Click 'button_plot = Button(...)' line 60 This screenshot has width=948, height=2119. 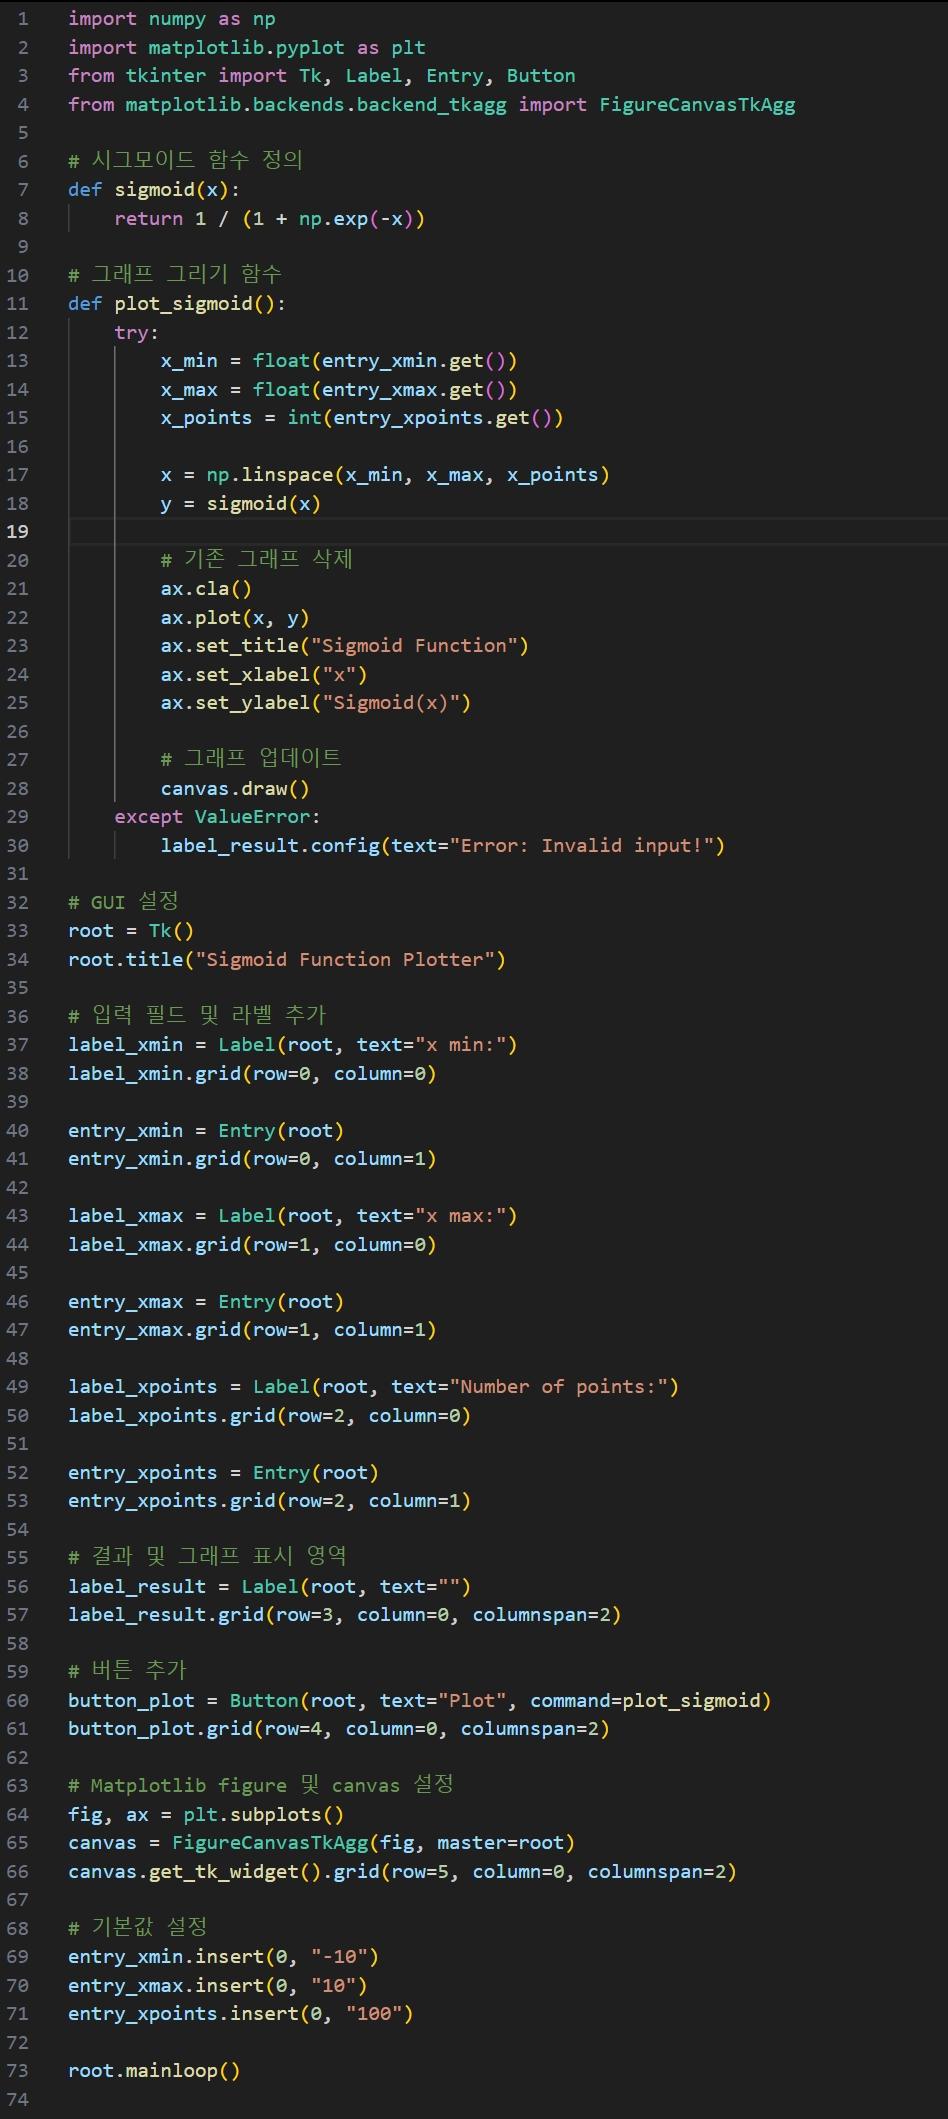click(420, 1700)
